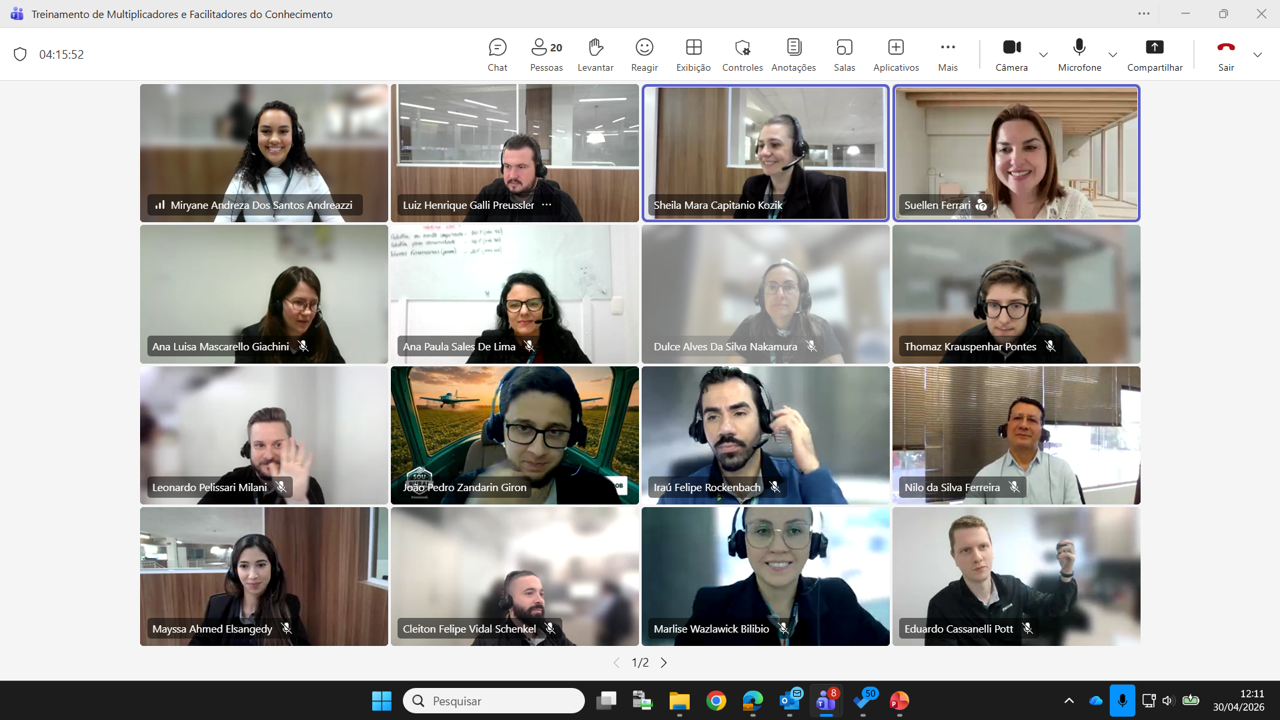
Task: Open the Windows Start menu
Action: pyautogui.click(x=381, y=701)
